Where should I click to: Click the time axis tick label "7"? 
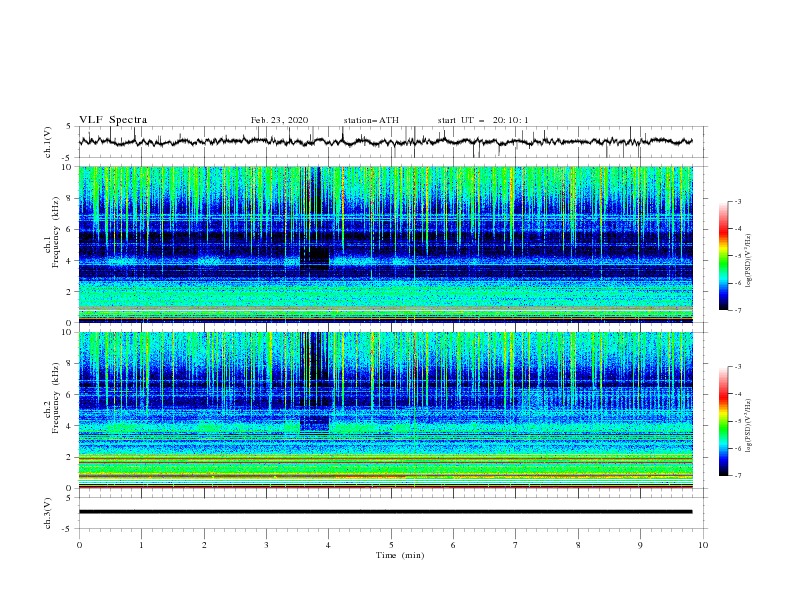(x=516, y=545)
